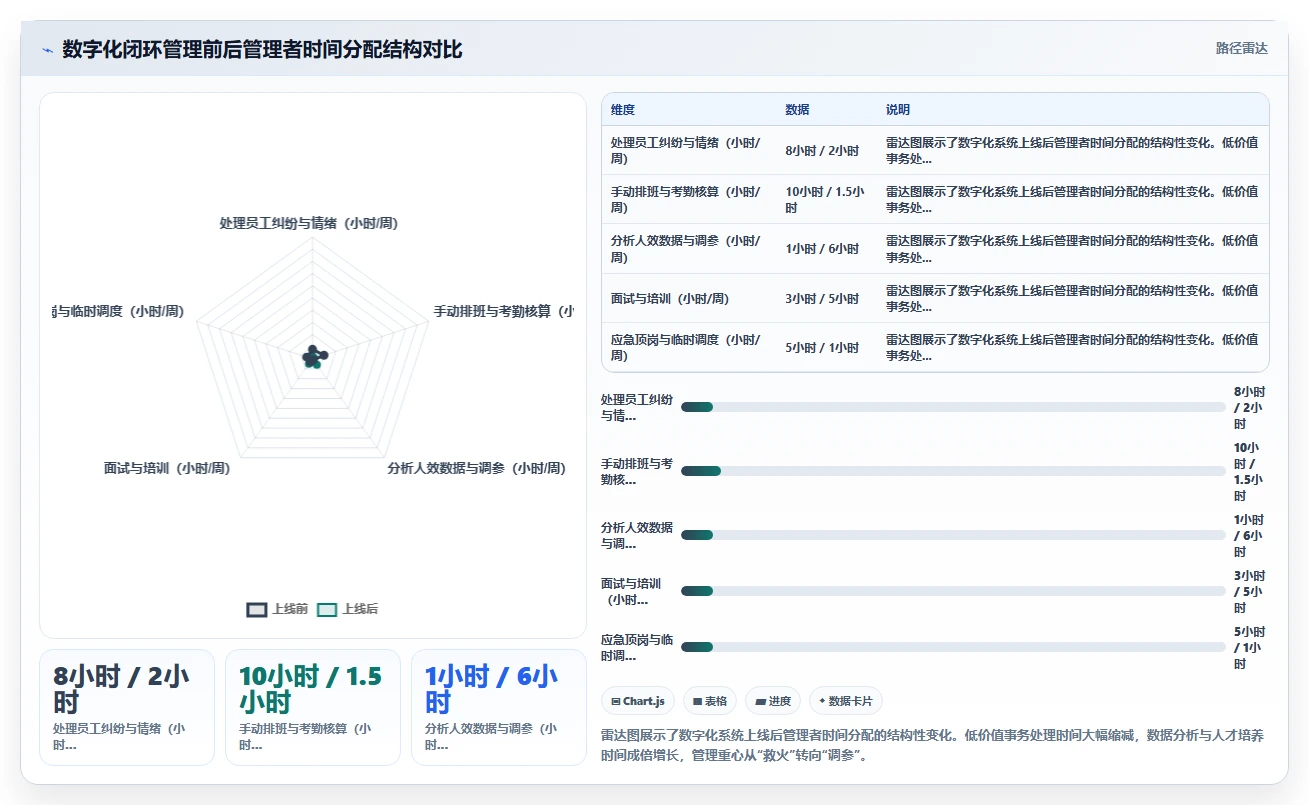Click progress bar for 应急顶岗与临时调
The height and width of the screenshot is (805, 1309).
(953, 647)
